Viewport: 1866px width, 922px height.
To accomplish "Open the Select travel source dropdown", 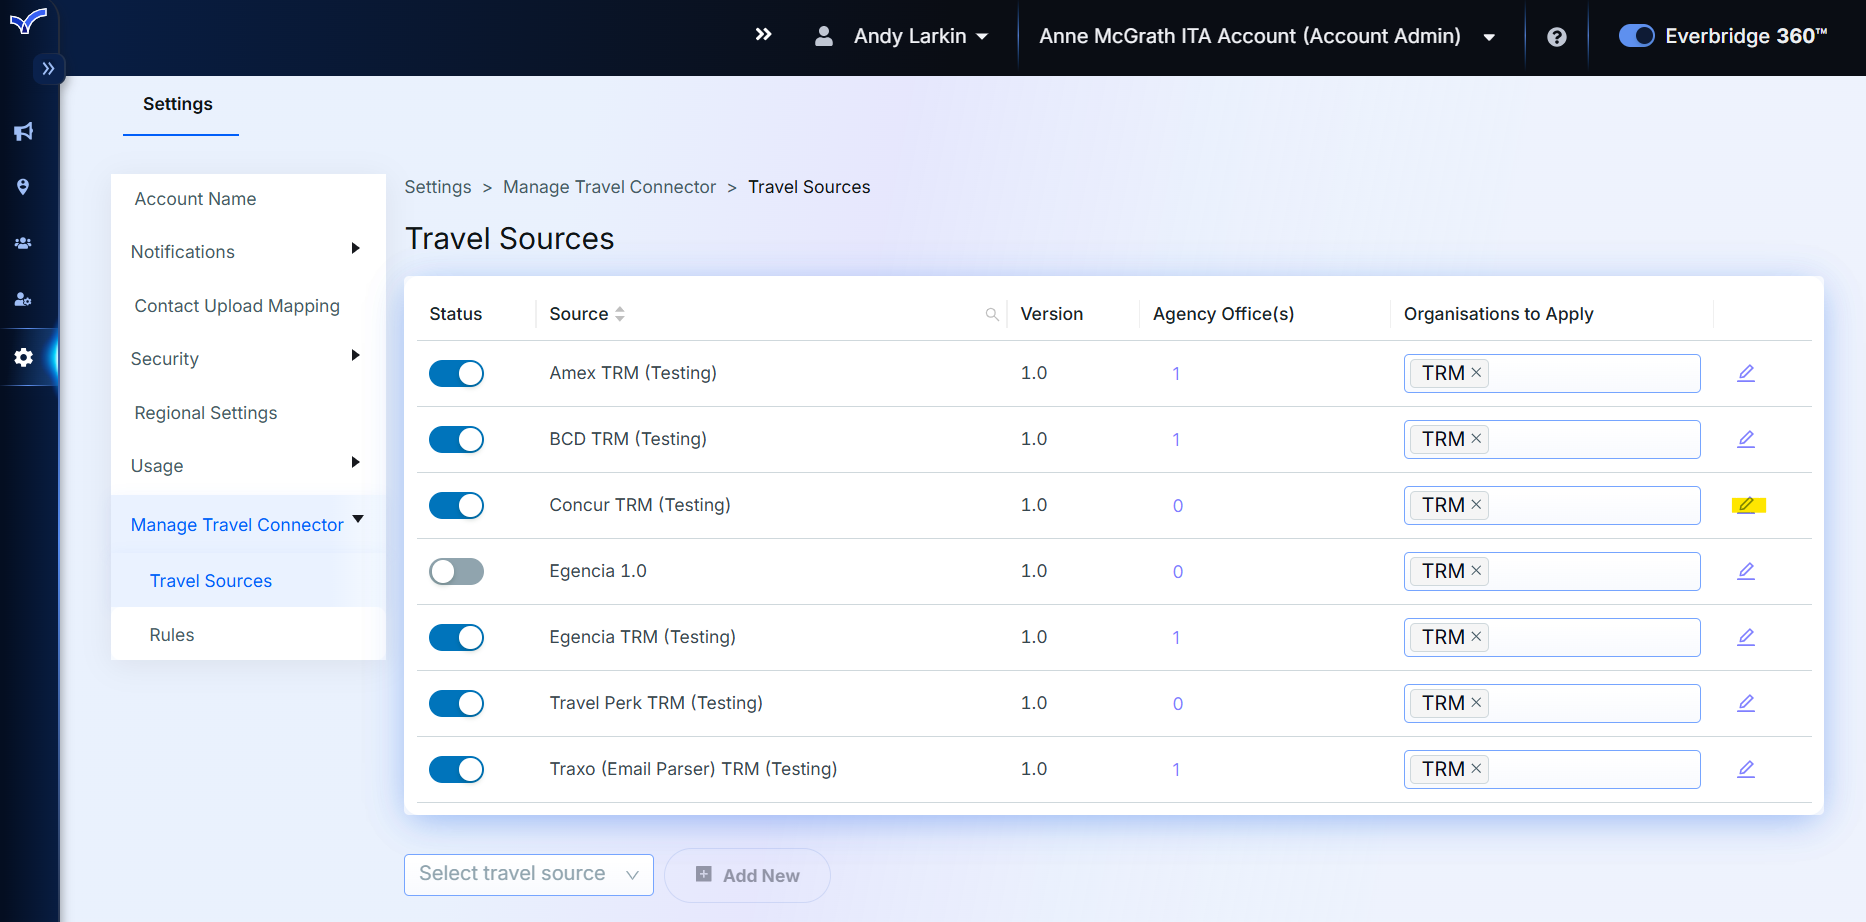I will pos(528,875).
